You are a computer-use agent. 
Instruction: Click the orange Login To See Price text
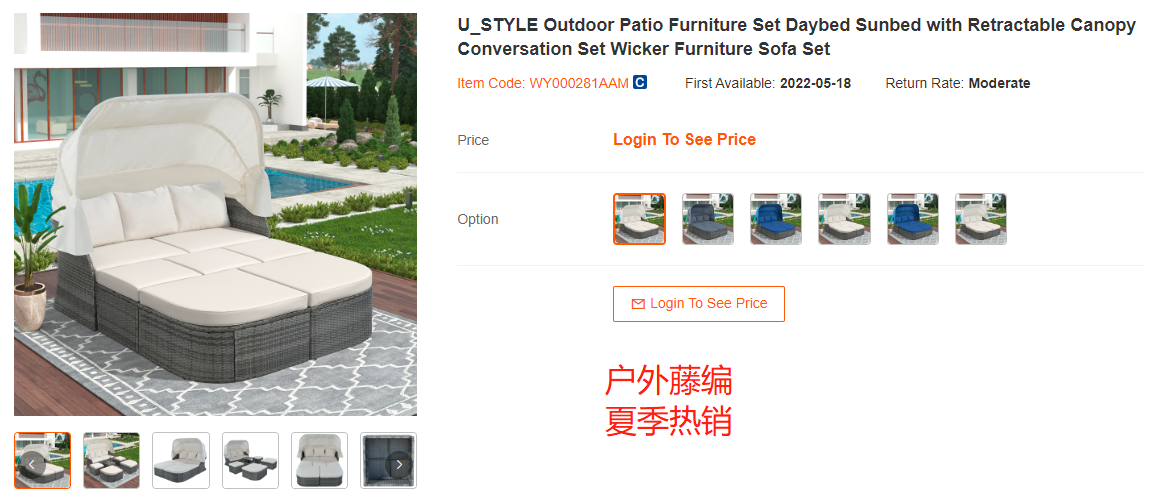click(x=684, y=140)
